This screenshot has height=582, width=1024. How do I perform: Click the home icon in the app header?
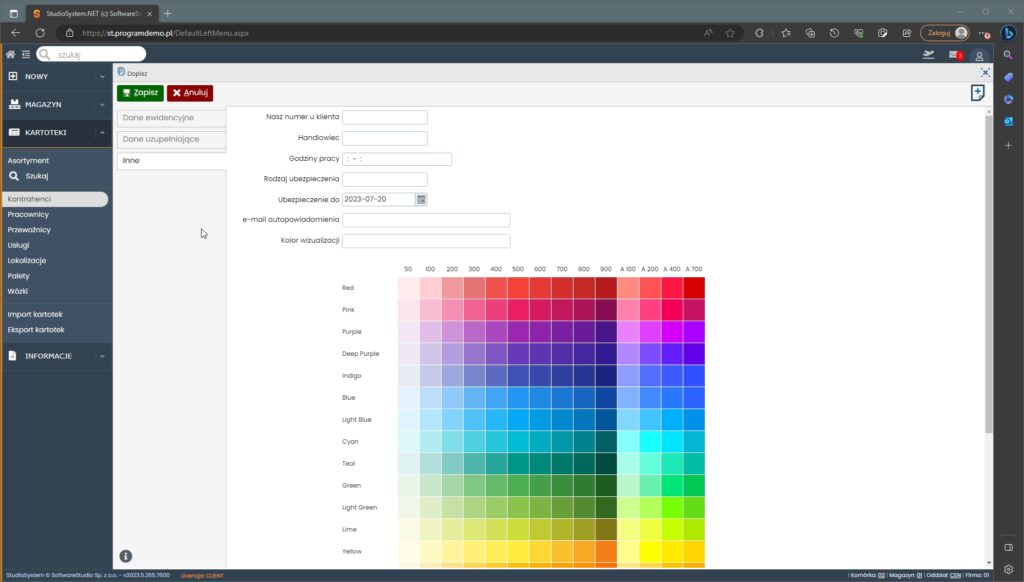(10, 54)
